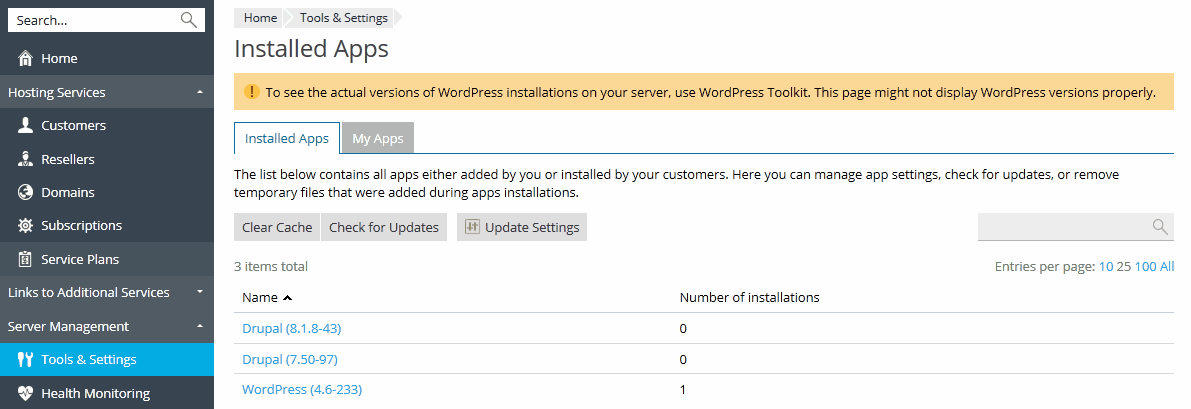Click the Customers person icon
Screen dimensions: 1191x409
click(x=25, y=126)
